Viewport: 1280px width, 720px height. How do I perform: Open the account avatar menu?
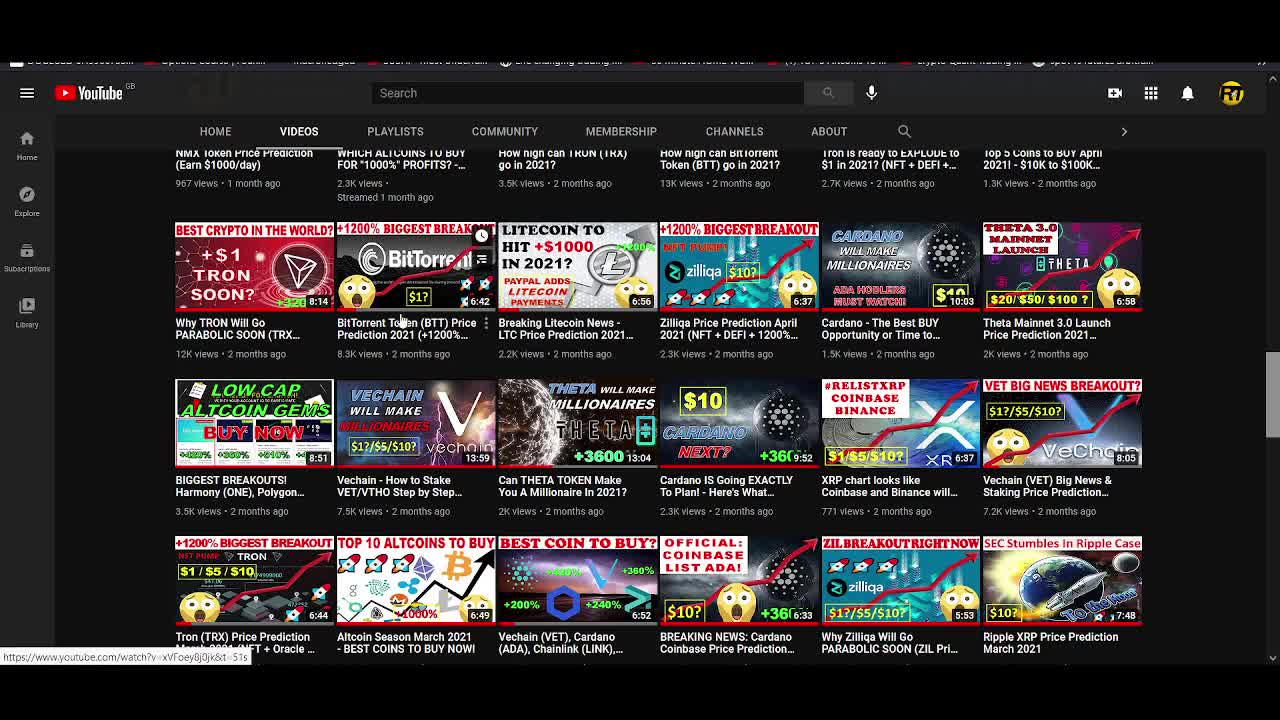1231,93
